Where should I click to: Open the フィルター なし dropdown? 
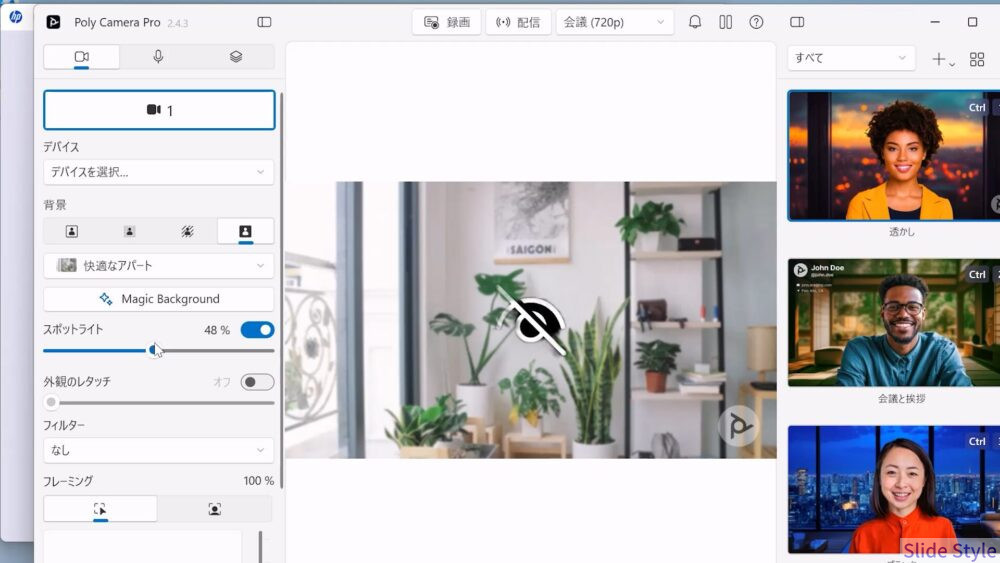(159, 450)
